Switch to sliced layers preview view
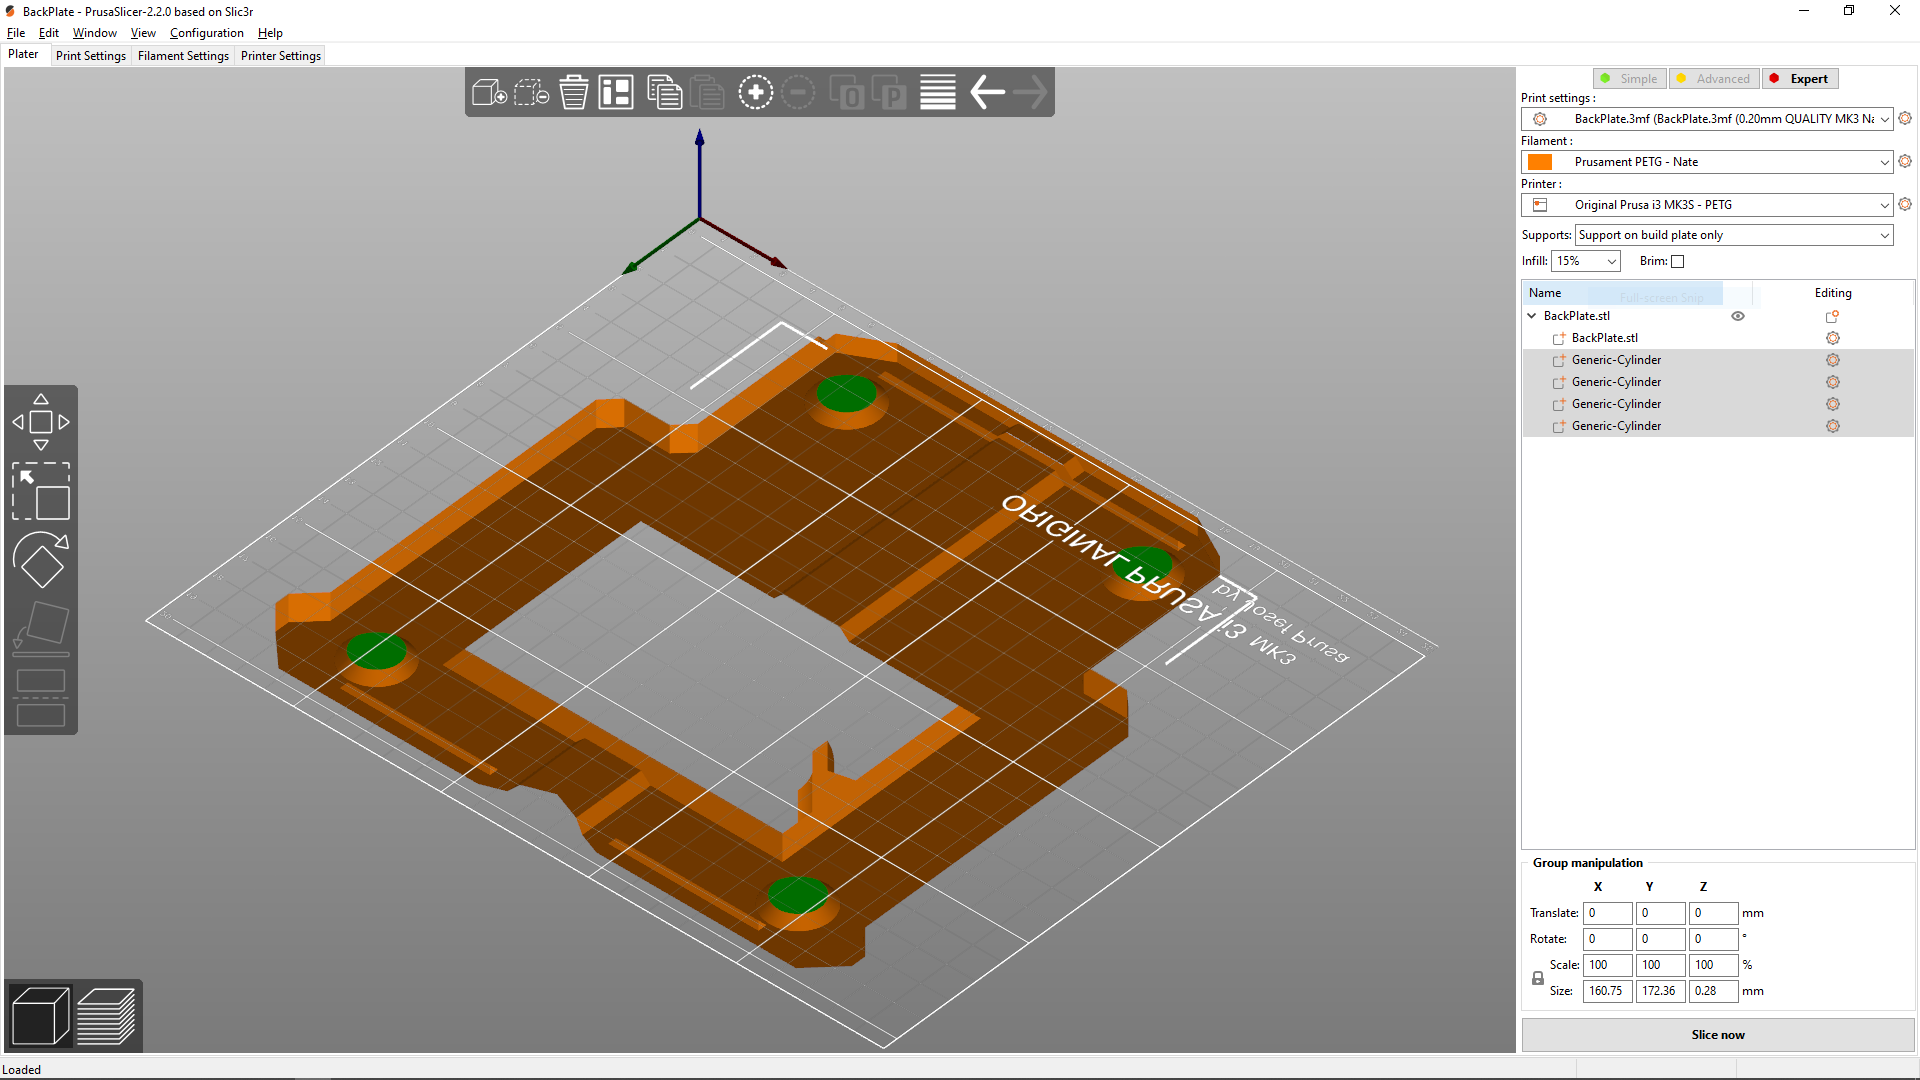1920x1080 pixels. [106, 1016]
